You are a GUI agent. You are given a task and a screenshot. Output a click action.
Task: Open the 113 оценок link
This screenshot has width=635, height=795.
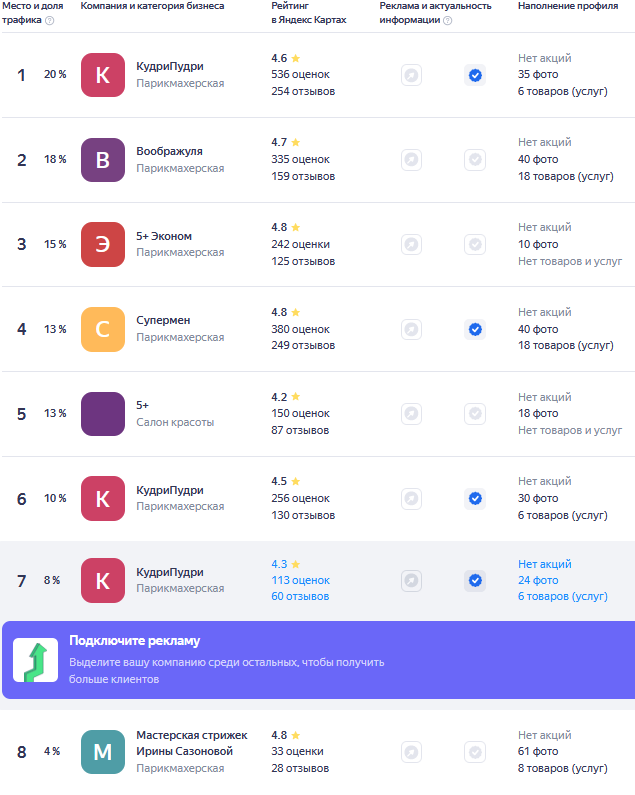point(300,580)
